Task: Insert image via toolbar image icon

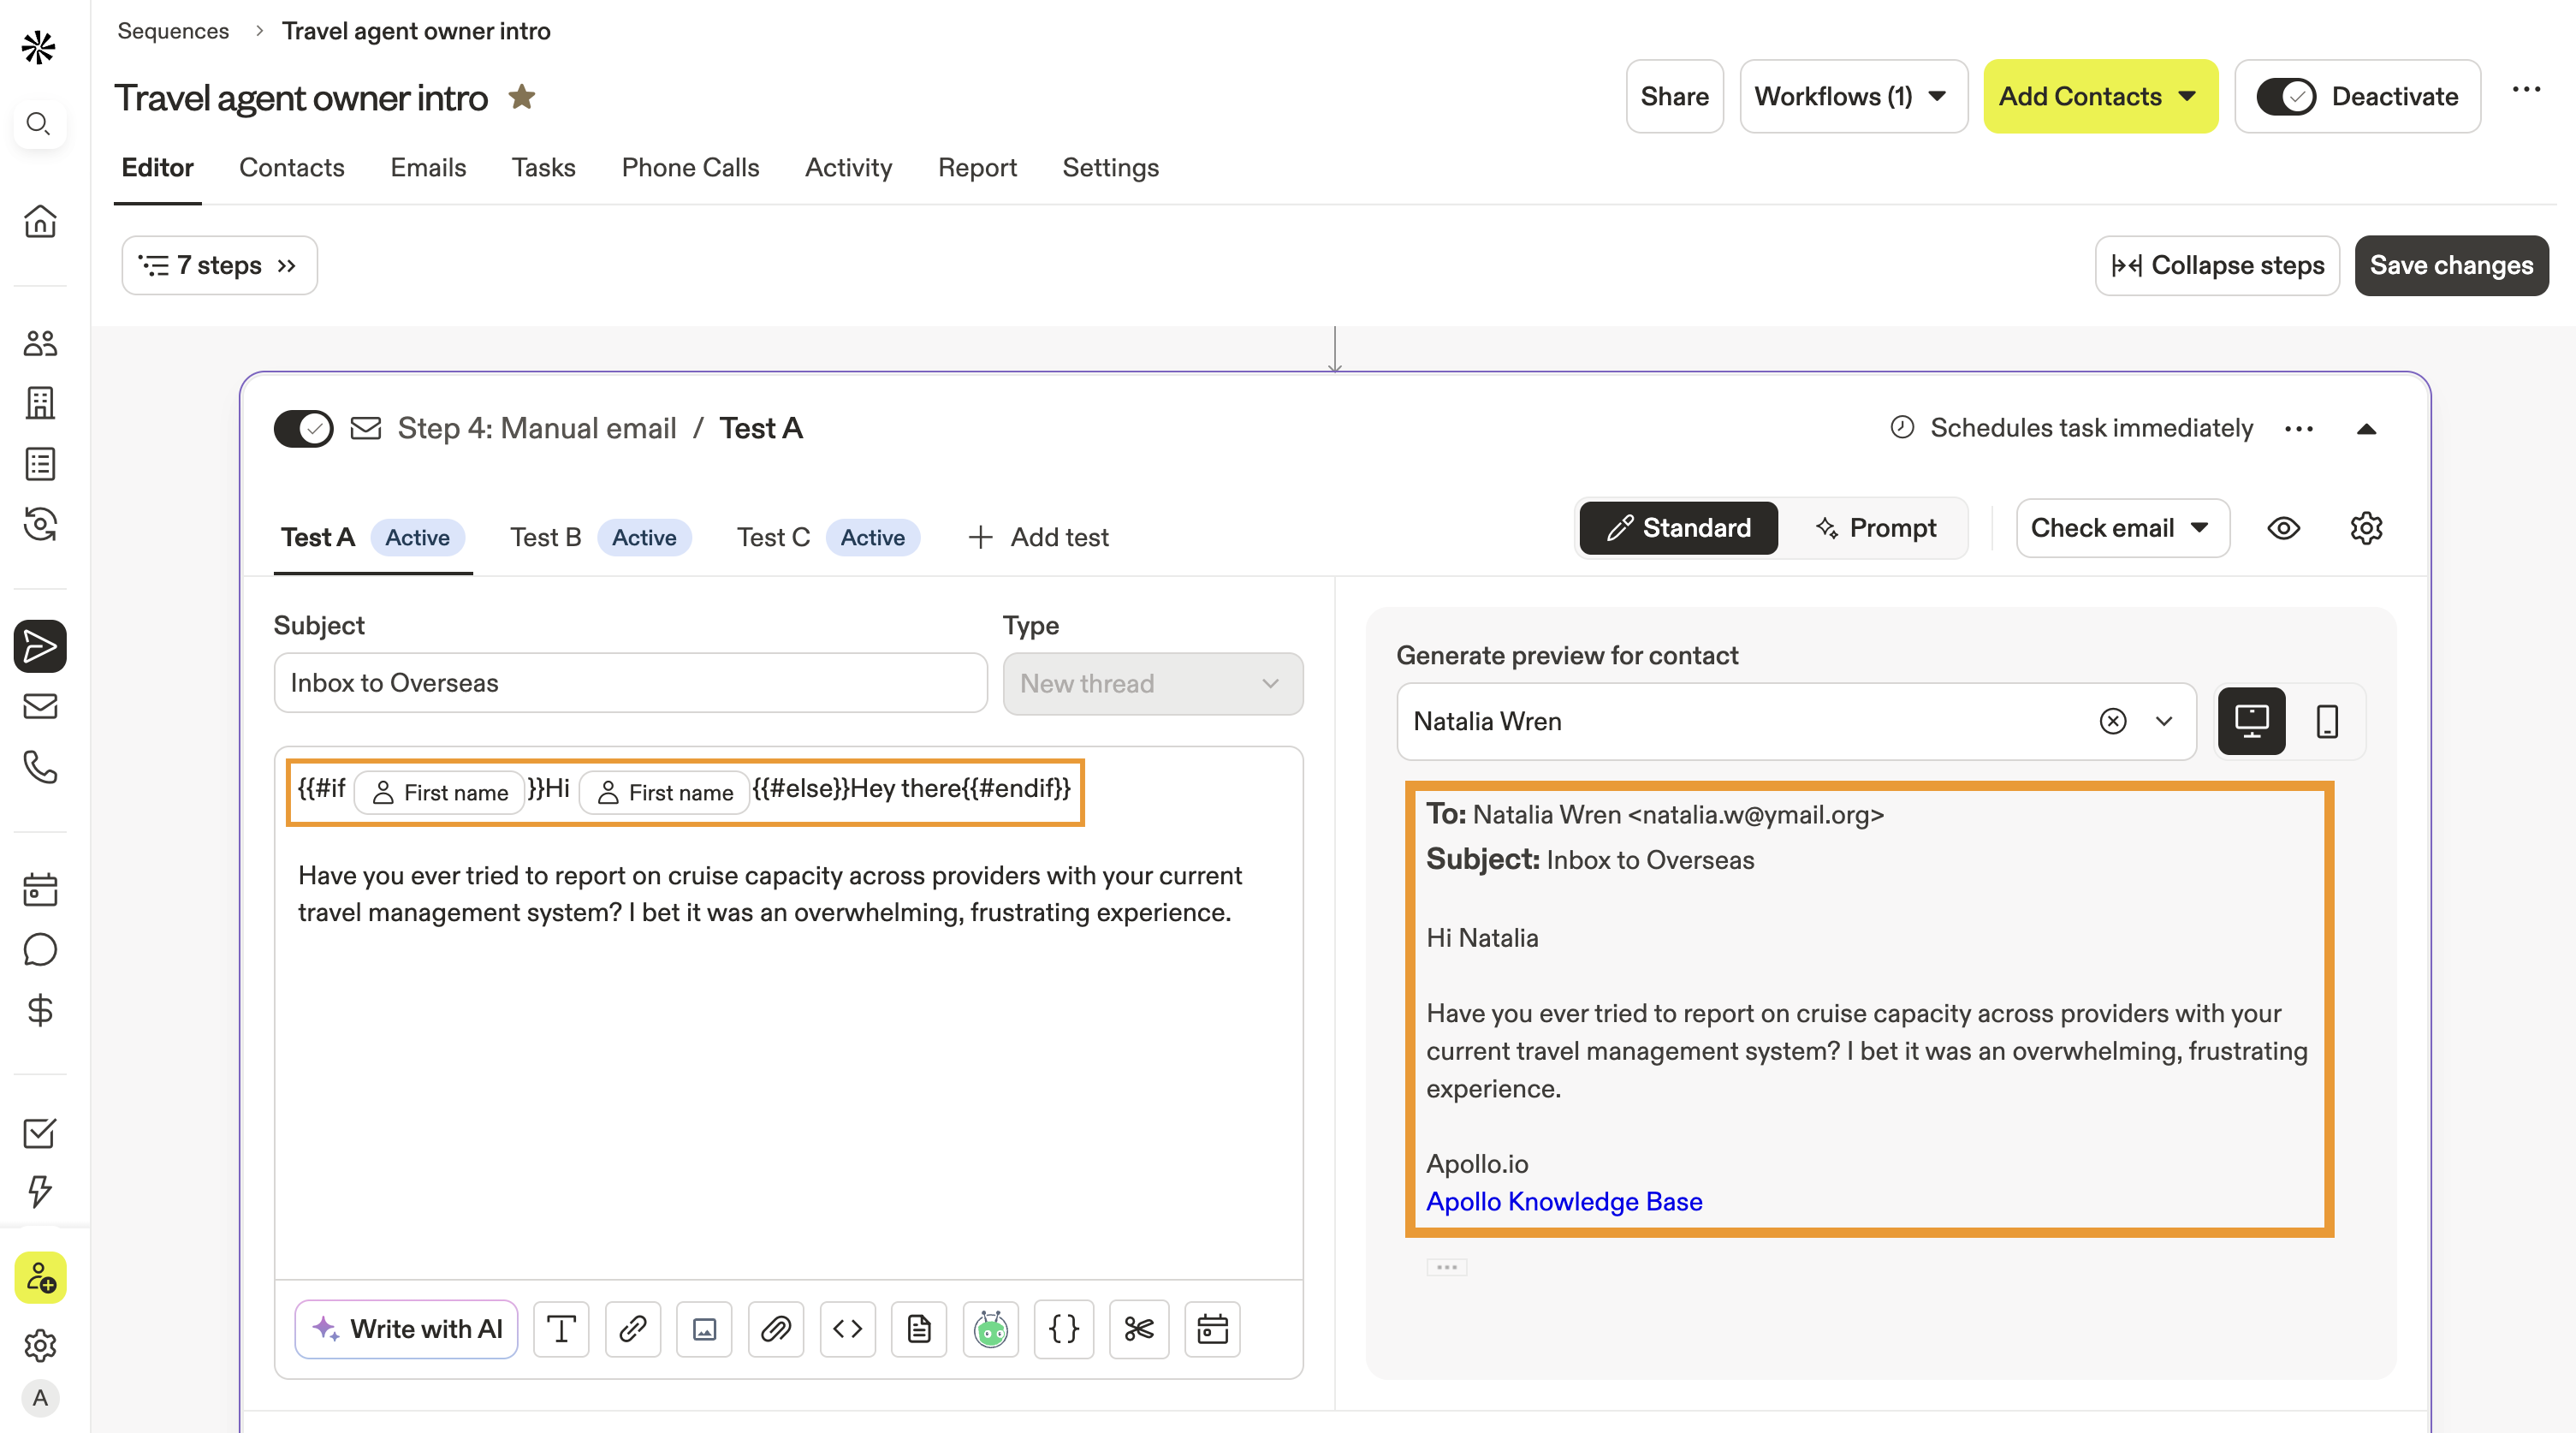Action: pos(704,1329)
